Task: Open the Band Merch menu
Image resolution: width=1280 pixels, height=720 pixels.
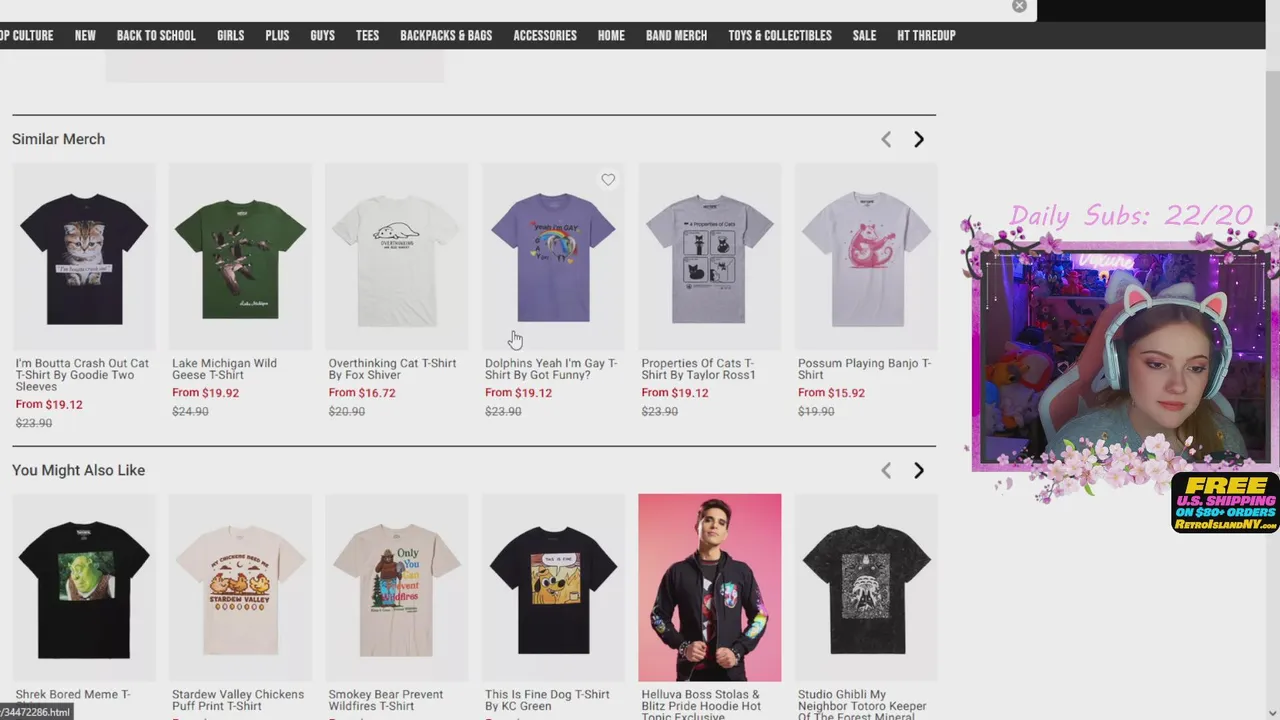Action: (676, 35)
